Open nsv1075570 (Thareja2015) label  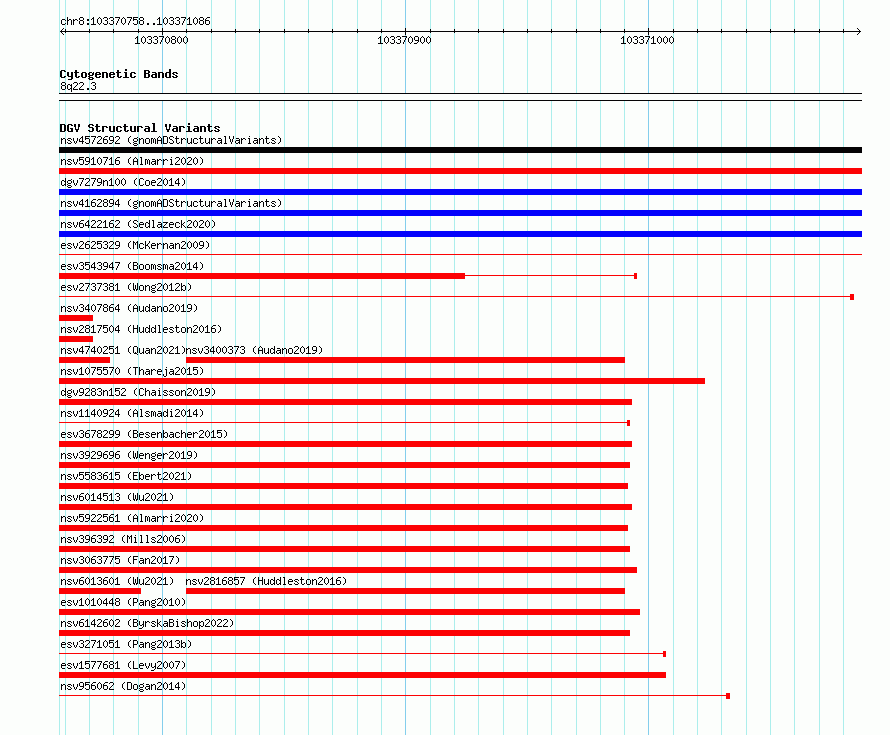tap(132, 371)
